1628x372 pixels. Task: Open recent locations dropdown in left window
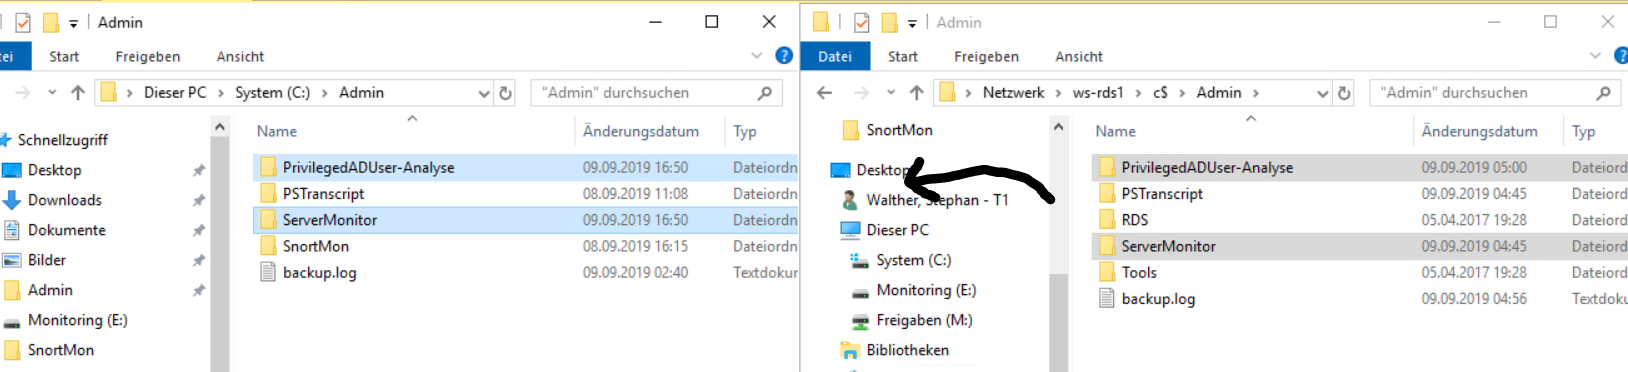click(52, 93)
